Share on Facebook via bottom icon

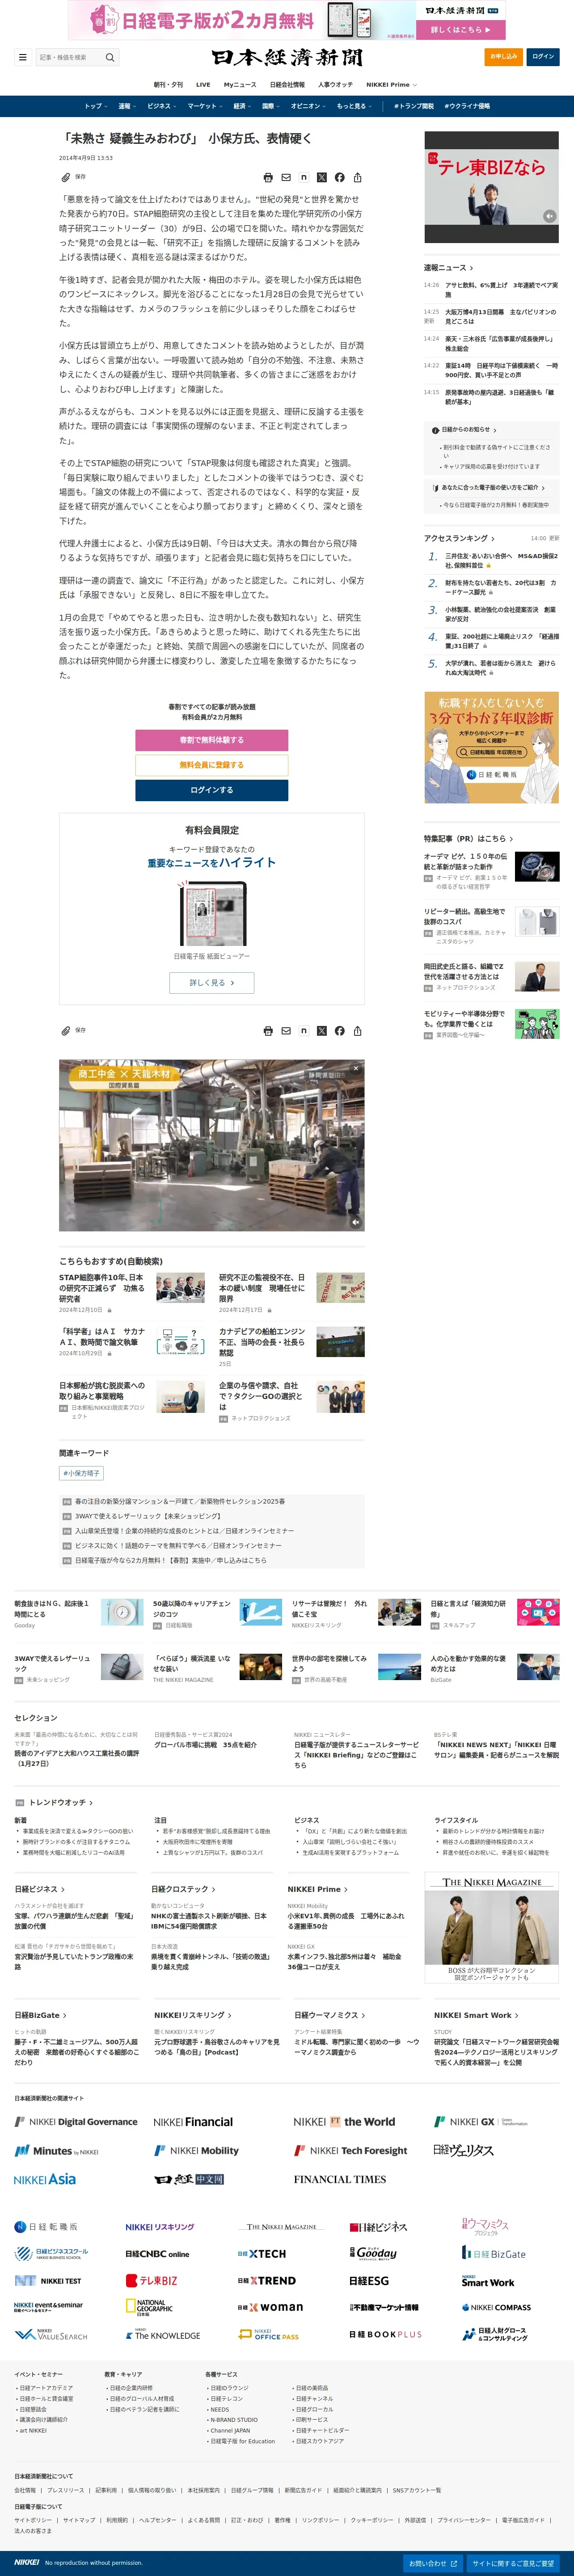click(340, 1030)
